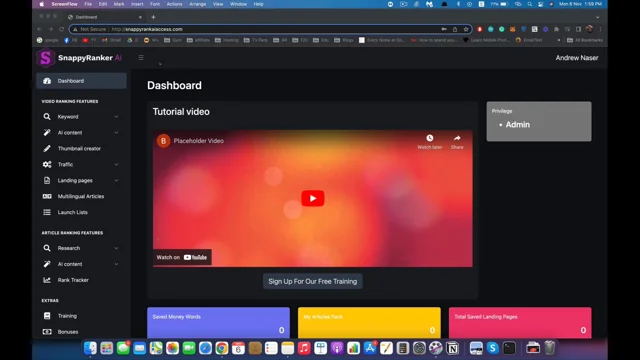Viewport: 640px width, 360px height.
Task: Click the Thumbnail creator label
Action: coord(79,149)
